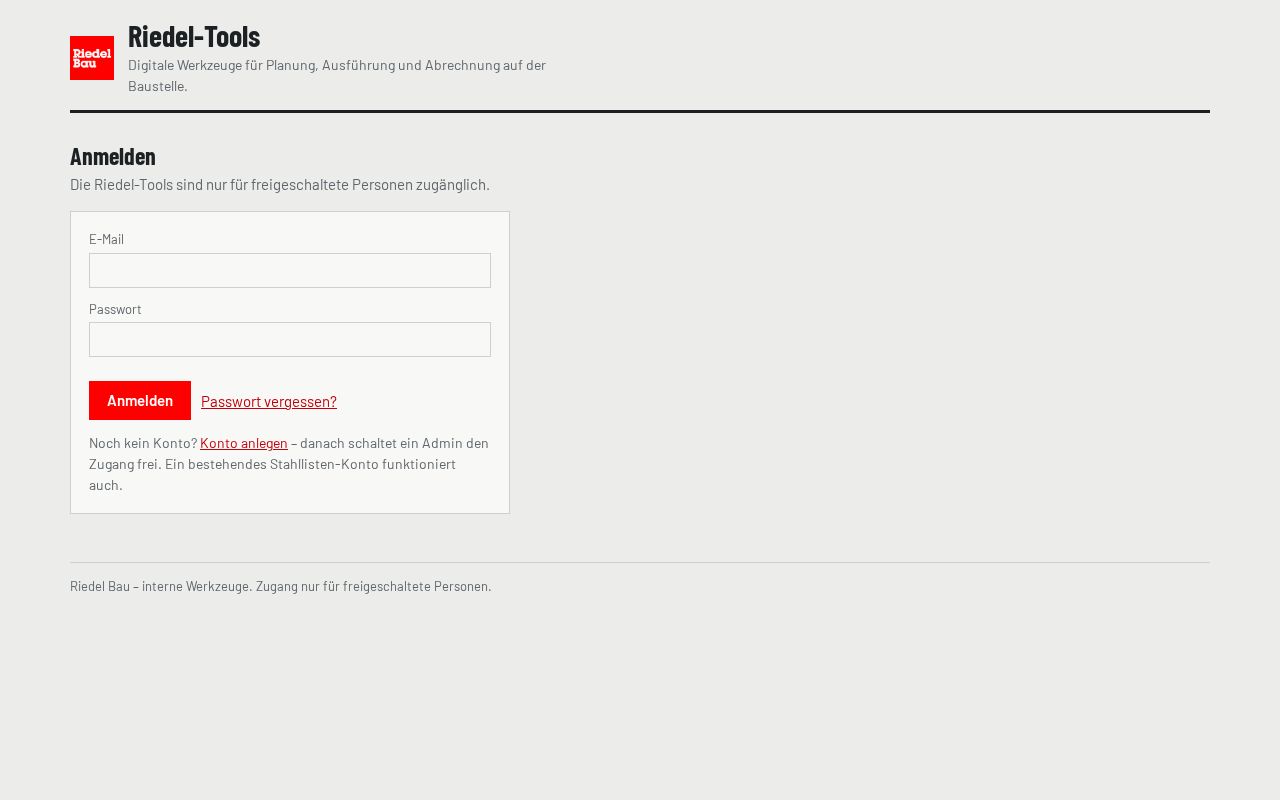Select text 'Die Riedel-Tools sind nur für freigeschaltete Personen zugänglich.'
1280x800 pixels.
click(x=280, y=185)
